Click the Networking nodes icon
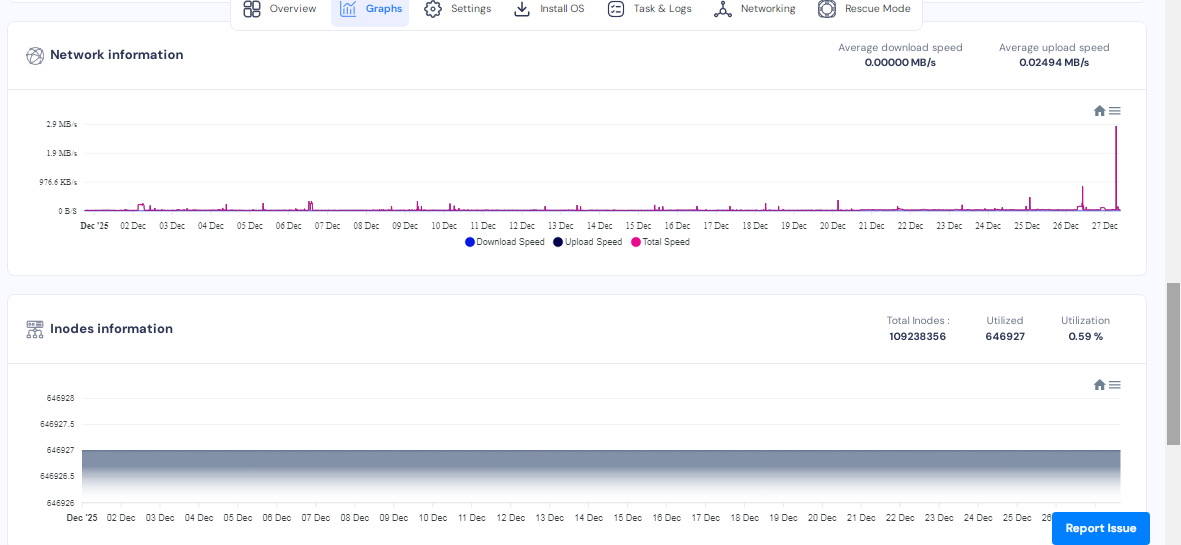 coord(723,9)
